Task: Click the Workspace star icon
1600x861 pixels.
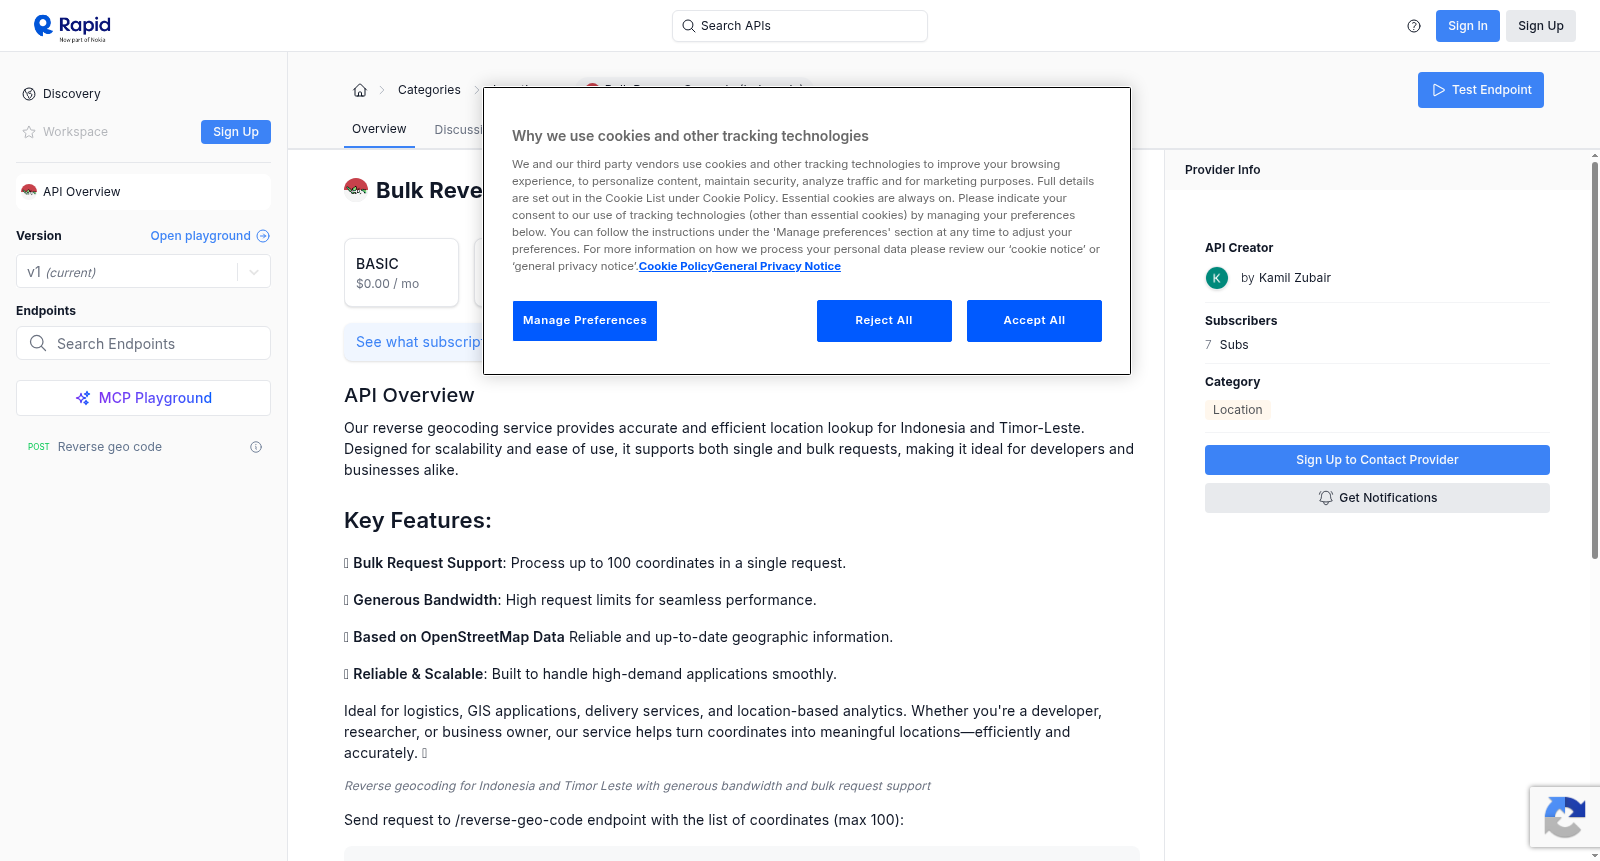Action: [29, 132]
